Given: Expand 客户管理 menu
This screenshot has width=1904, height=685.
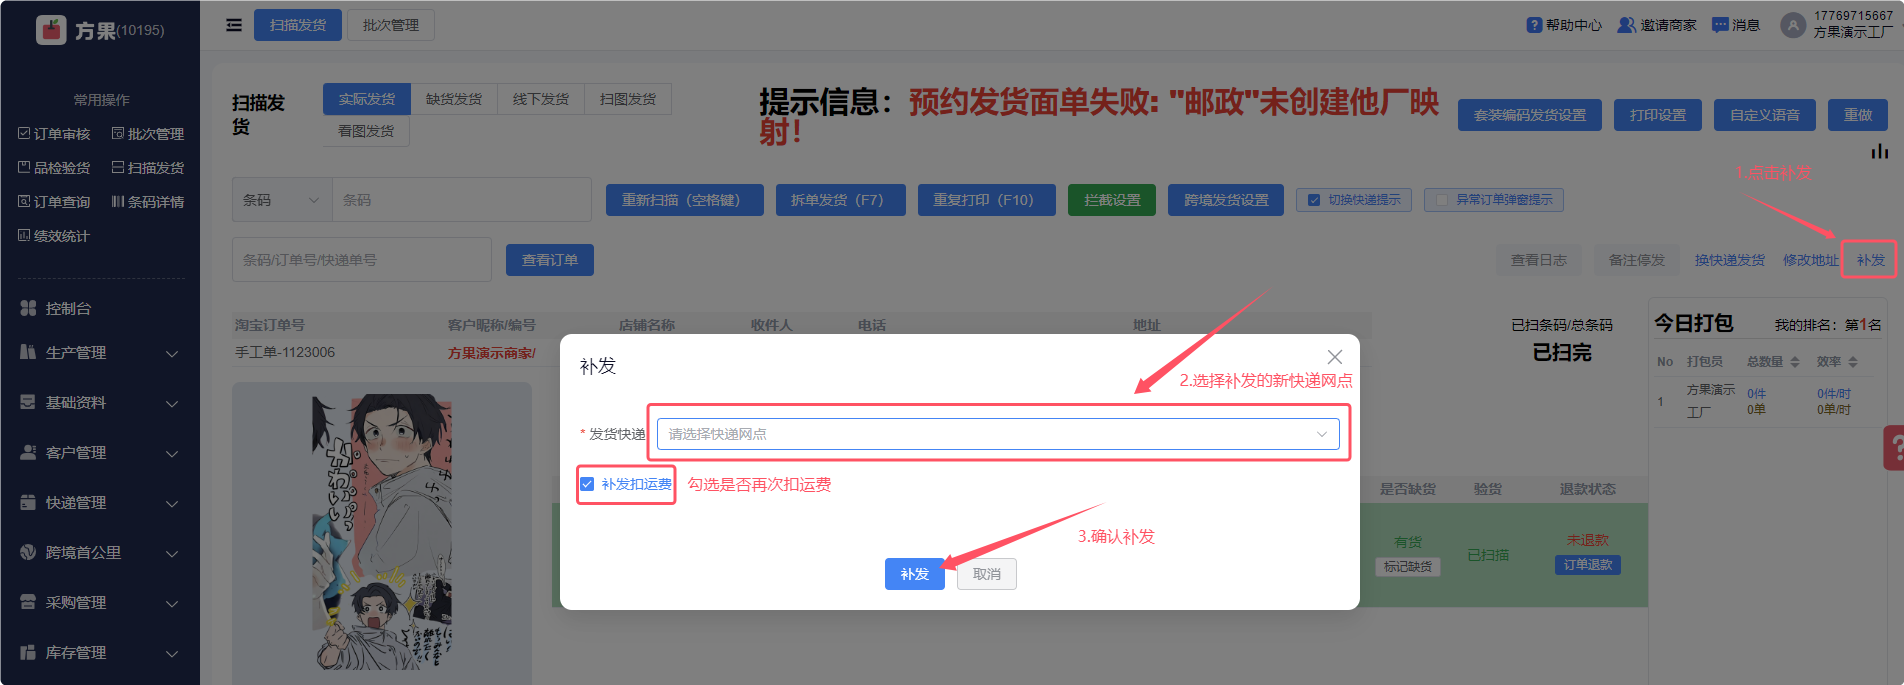Looking at the screenshot, I should (x=100, y=452).
